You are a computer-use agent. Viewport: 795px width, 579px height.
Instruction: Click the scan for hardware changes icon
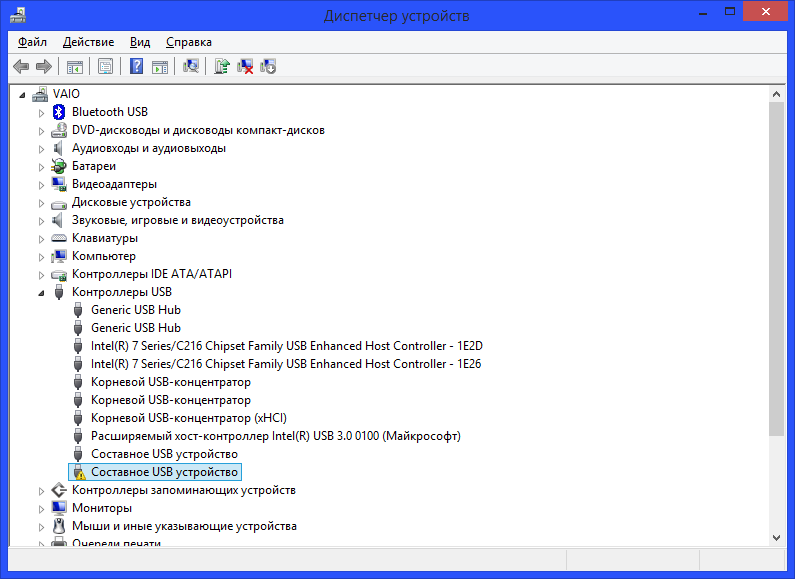191,66
